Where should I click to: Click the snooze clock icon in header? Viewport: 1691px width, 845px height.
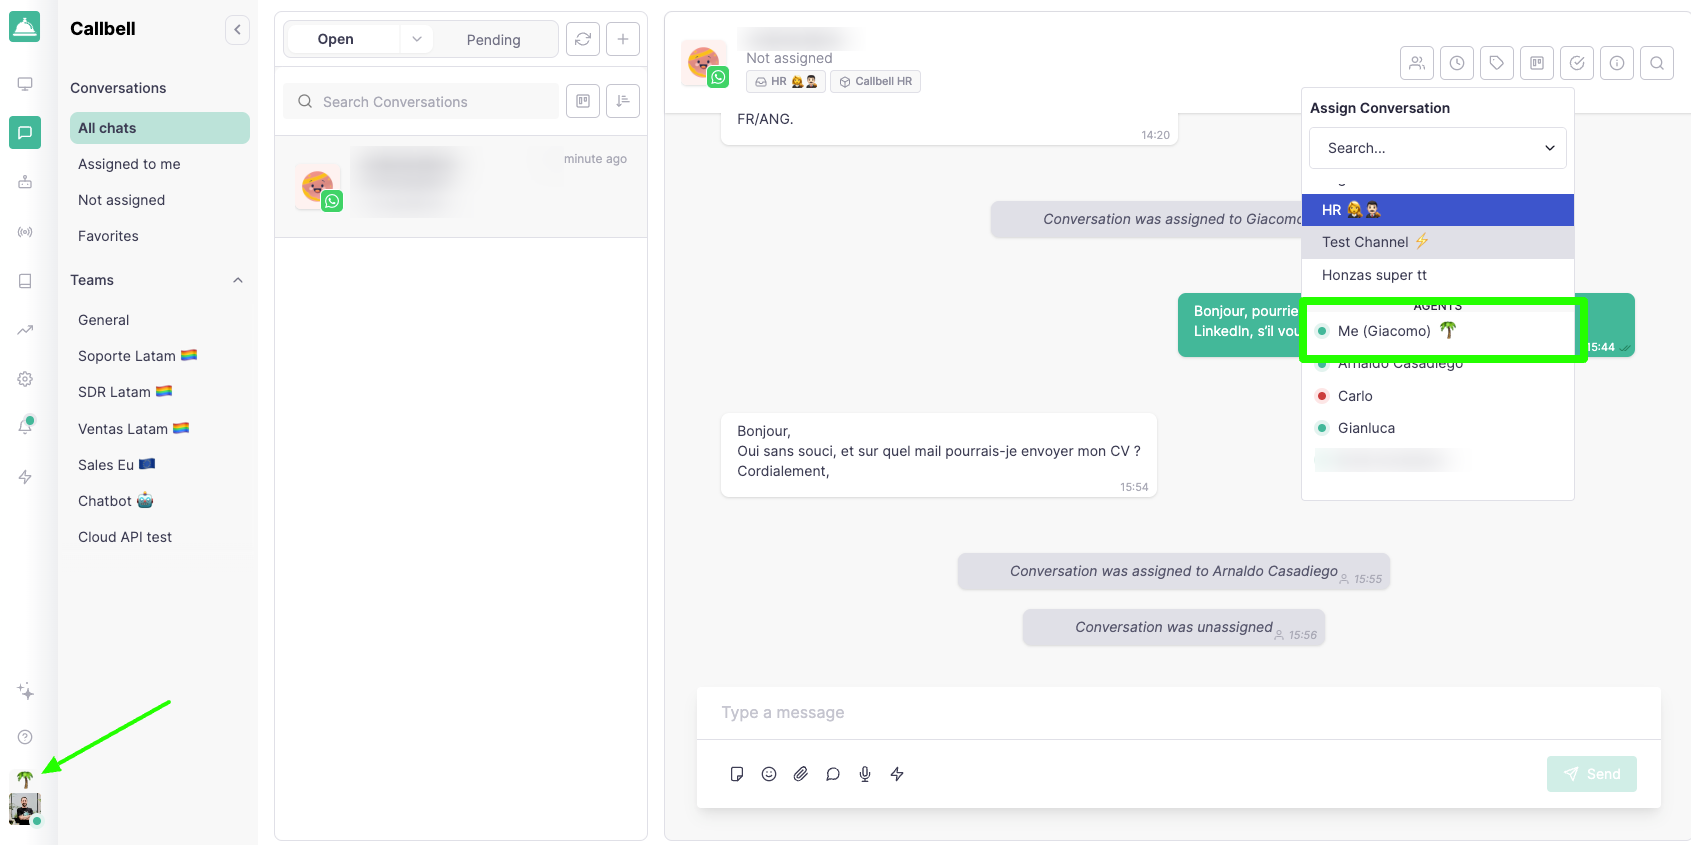click(x=1457, y=63)
